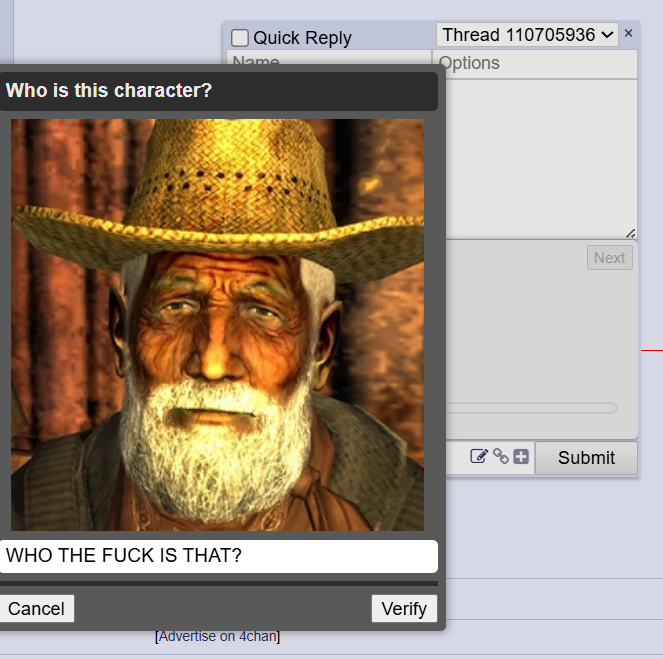Image resolution: width=663 pixels, height=659 pixels.
Task: Open the Advertise on 4chan link
Action: point(217,636)
